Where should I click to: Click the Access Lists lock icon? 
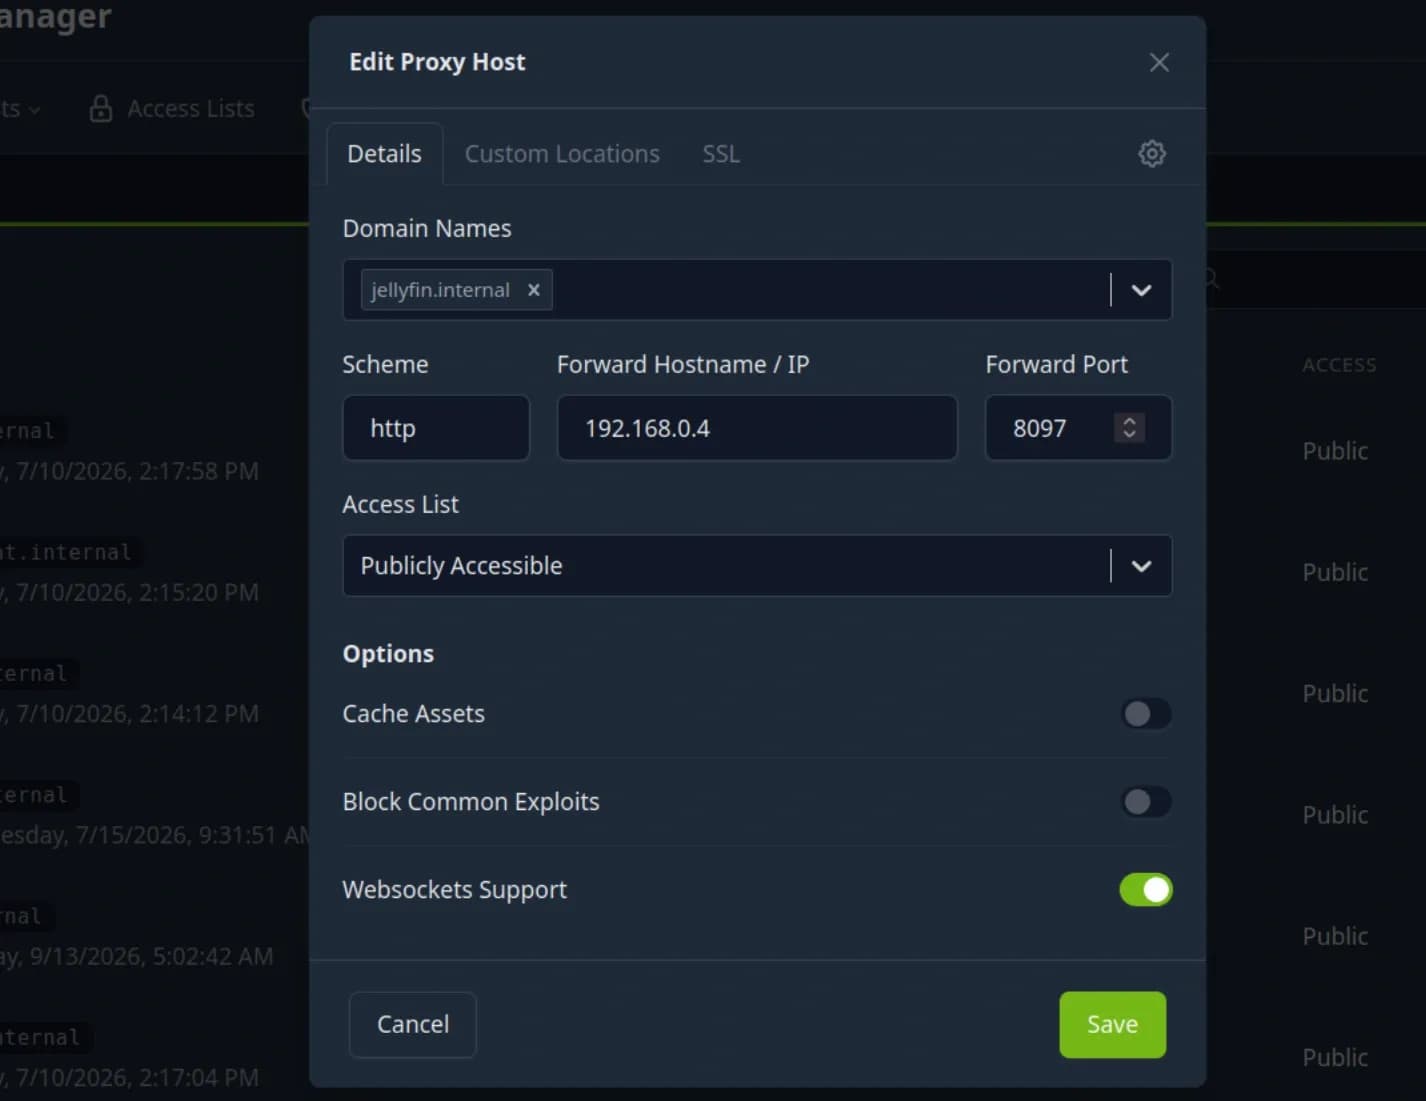point(100,109)
